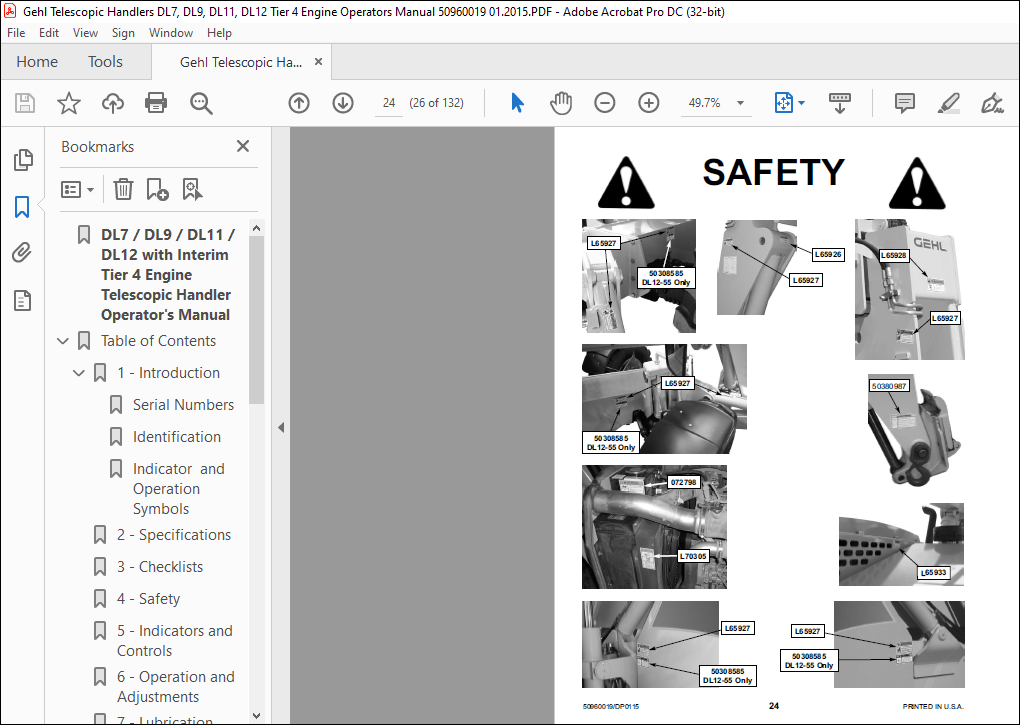
Task: Open the Window menu
Action: 170,33
